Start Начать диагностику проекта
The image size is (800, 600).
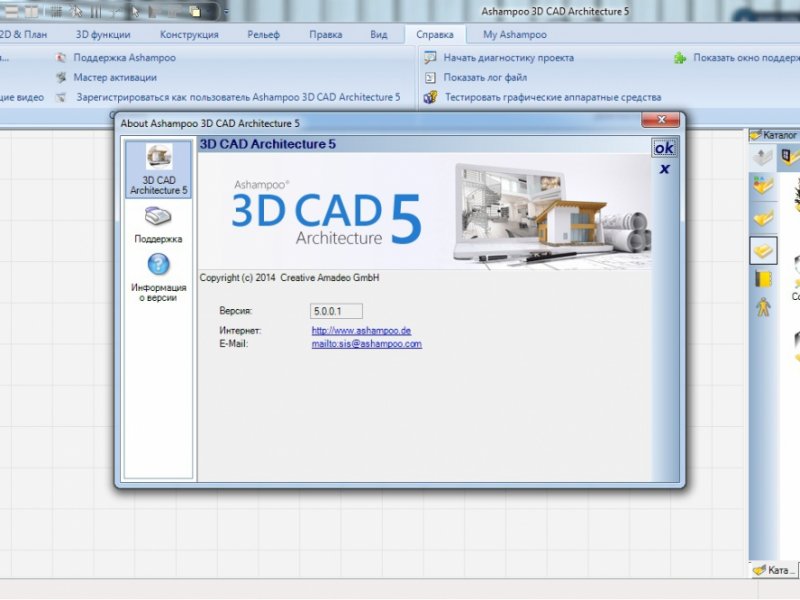pyautogui.click(x=509, y=58)
